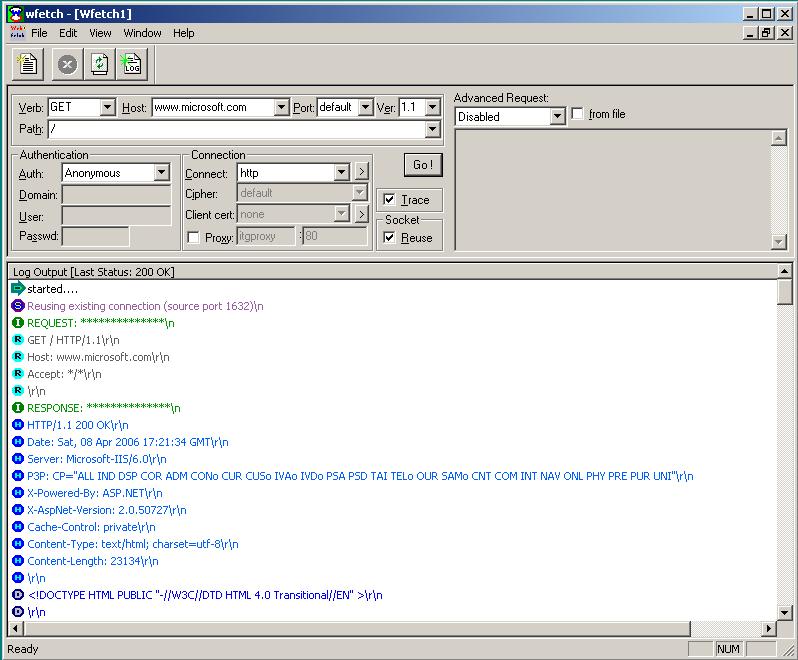Click the R icon beside Accept: */*

(18, 374)
